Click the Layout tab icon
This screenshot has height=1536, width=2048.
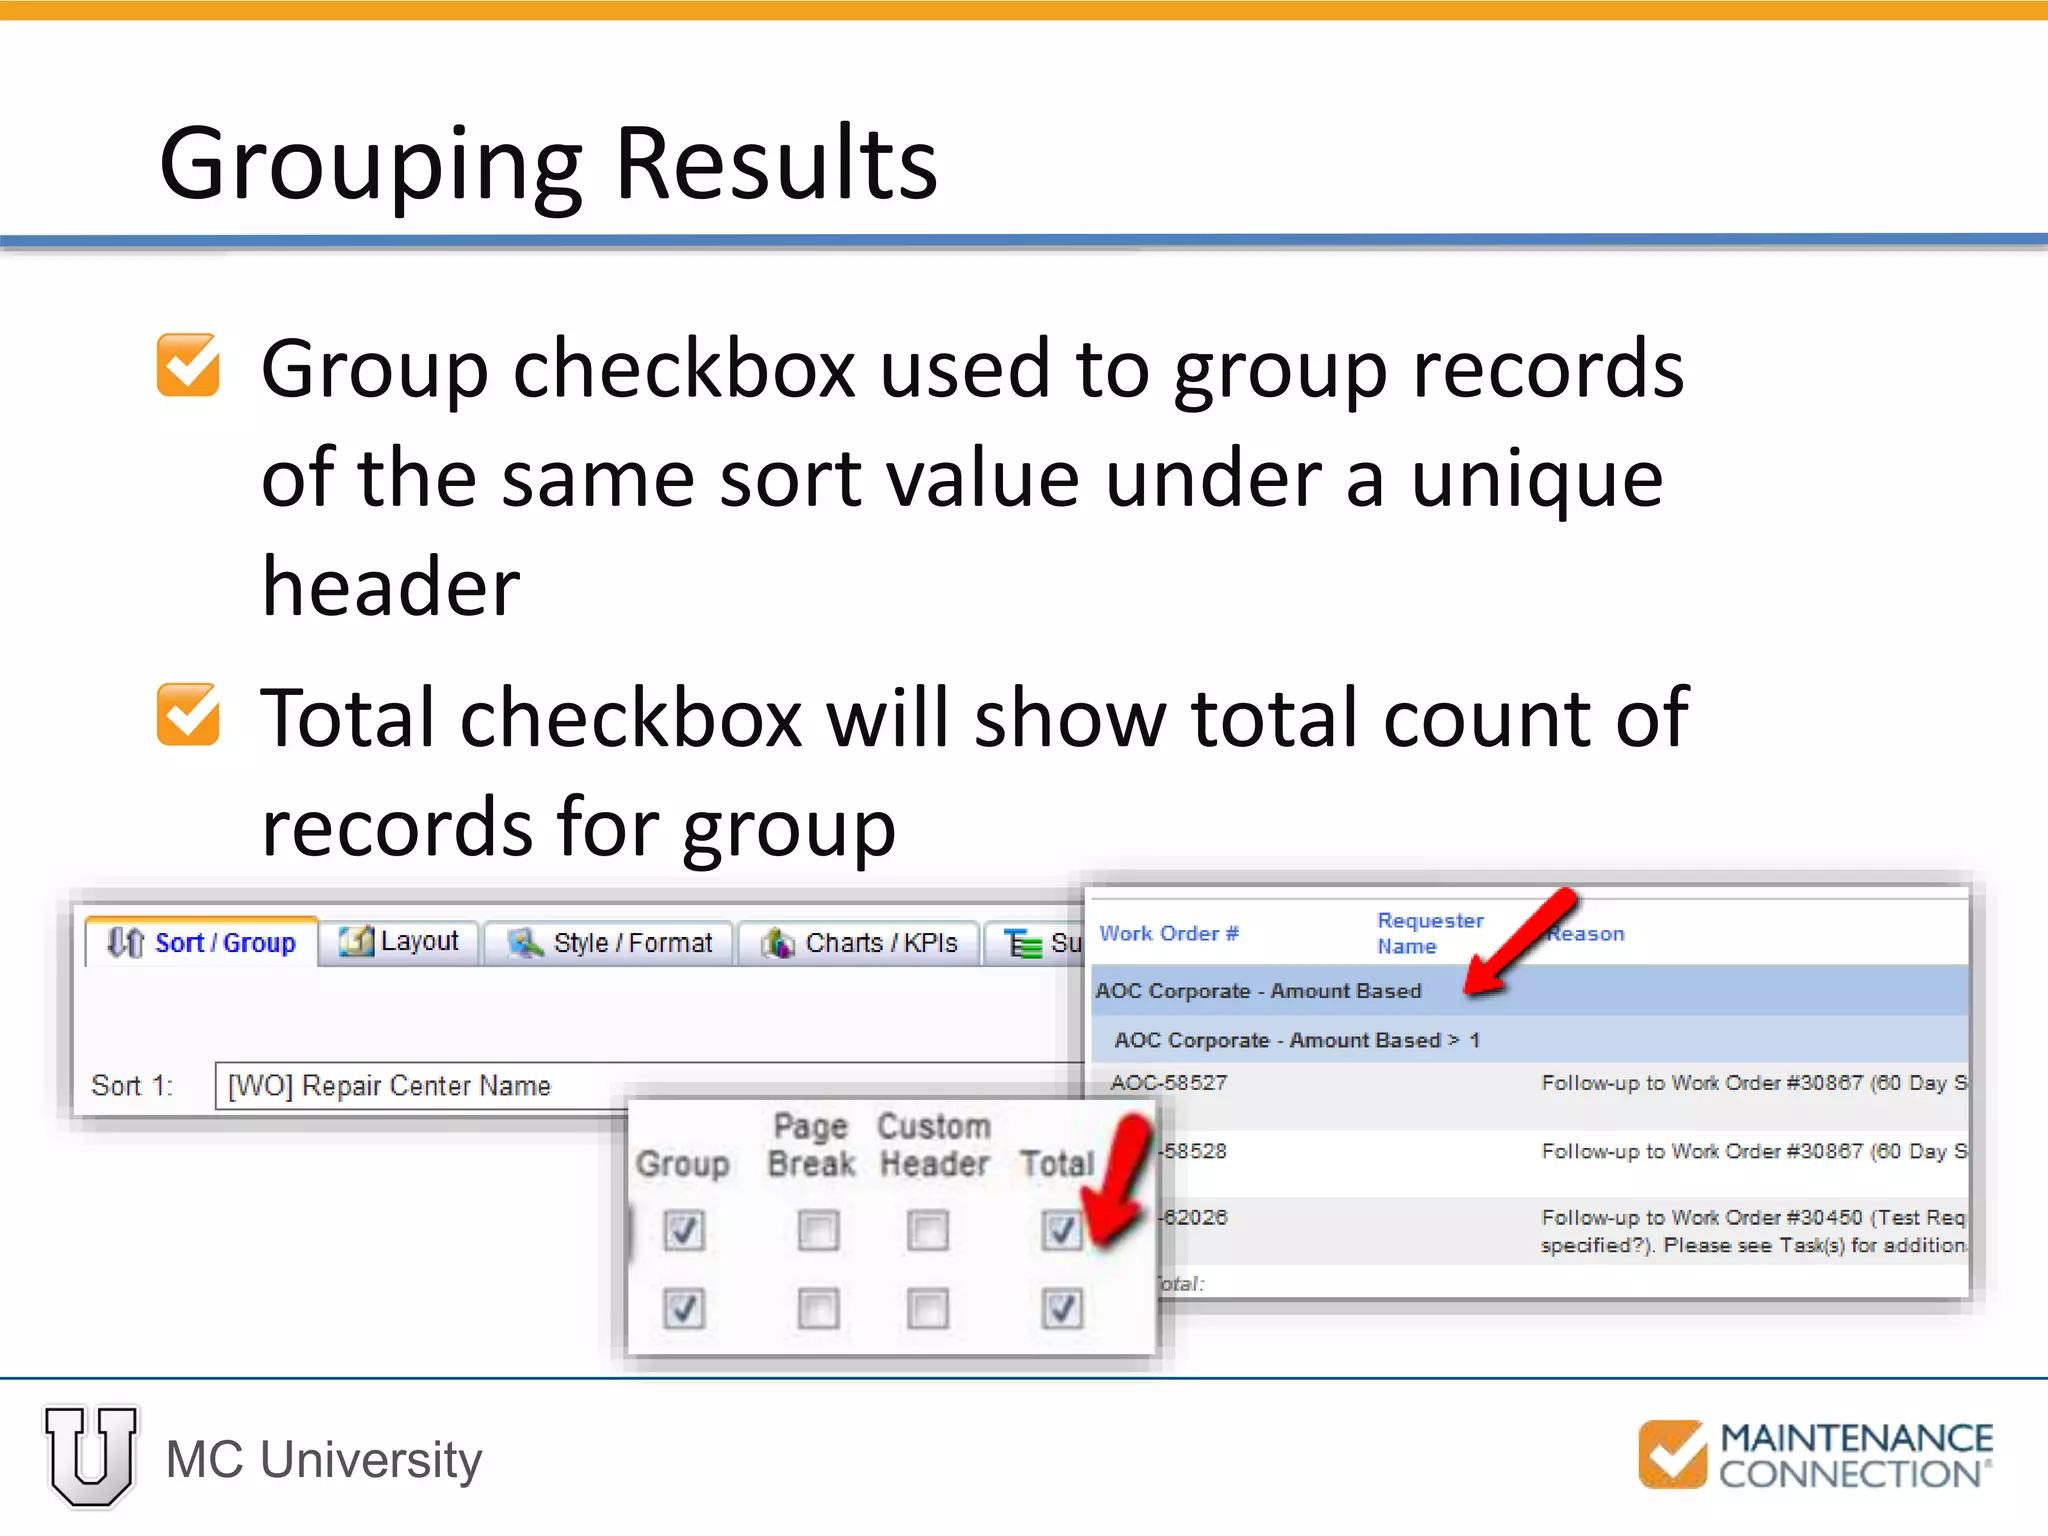355,941
